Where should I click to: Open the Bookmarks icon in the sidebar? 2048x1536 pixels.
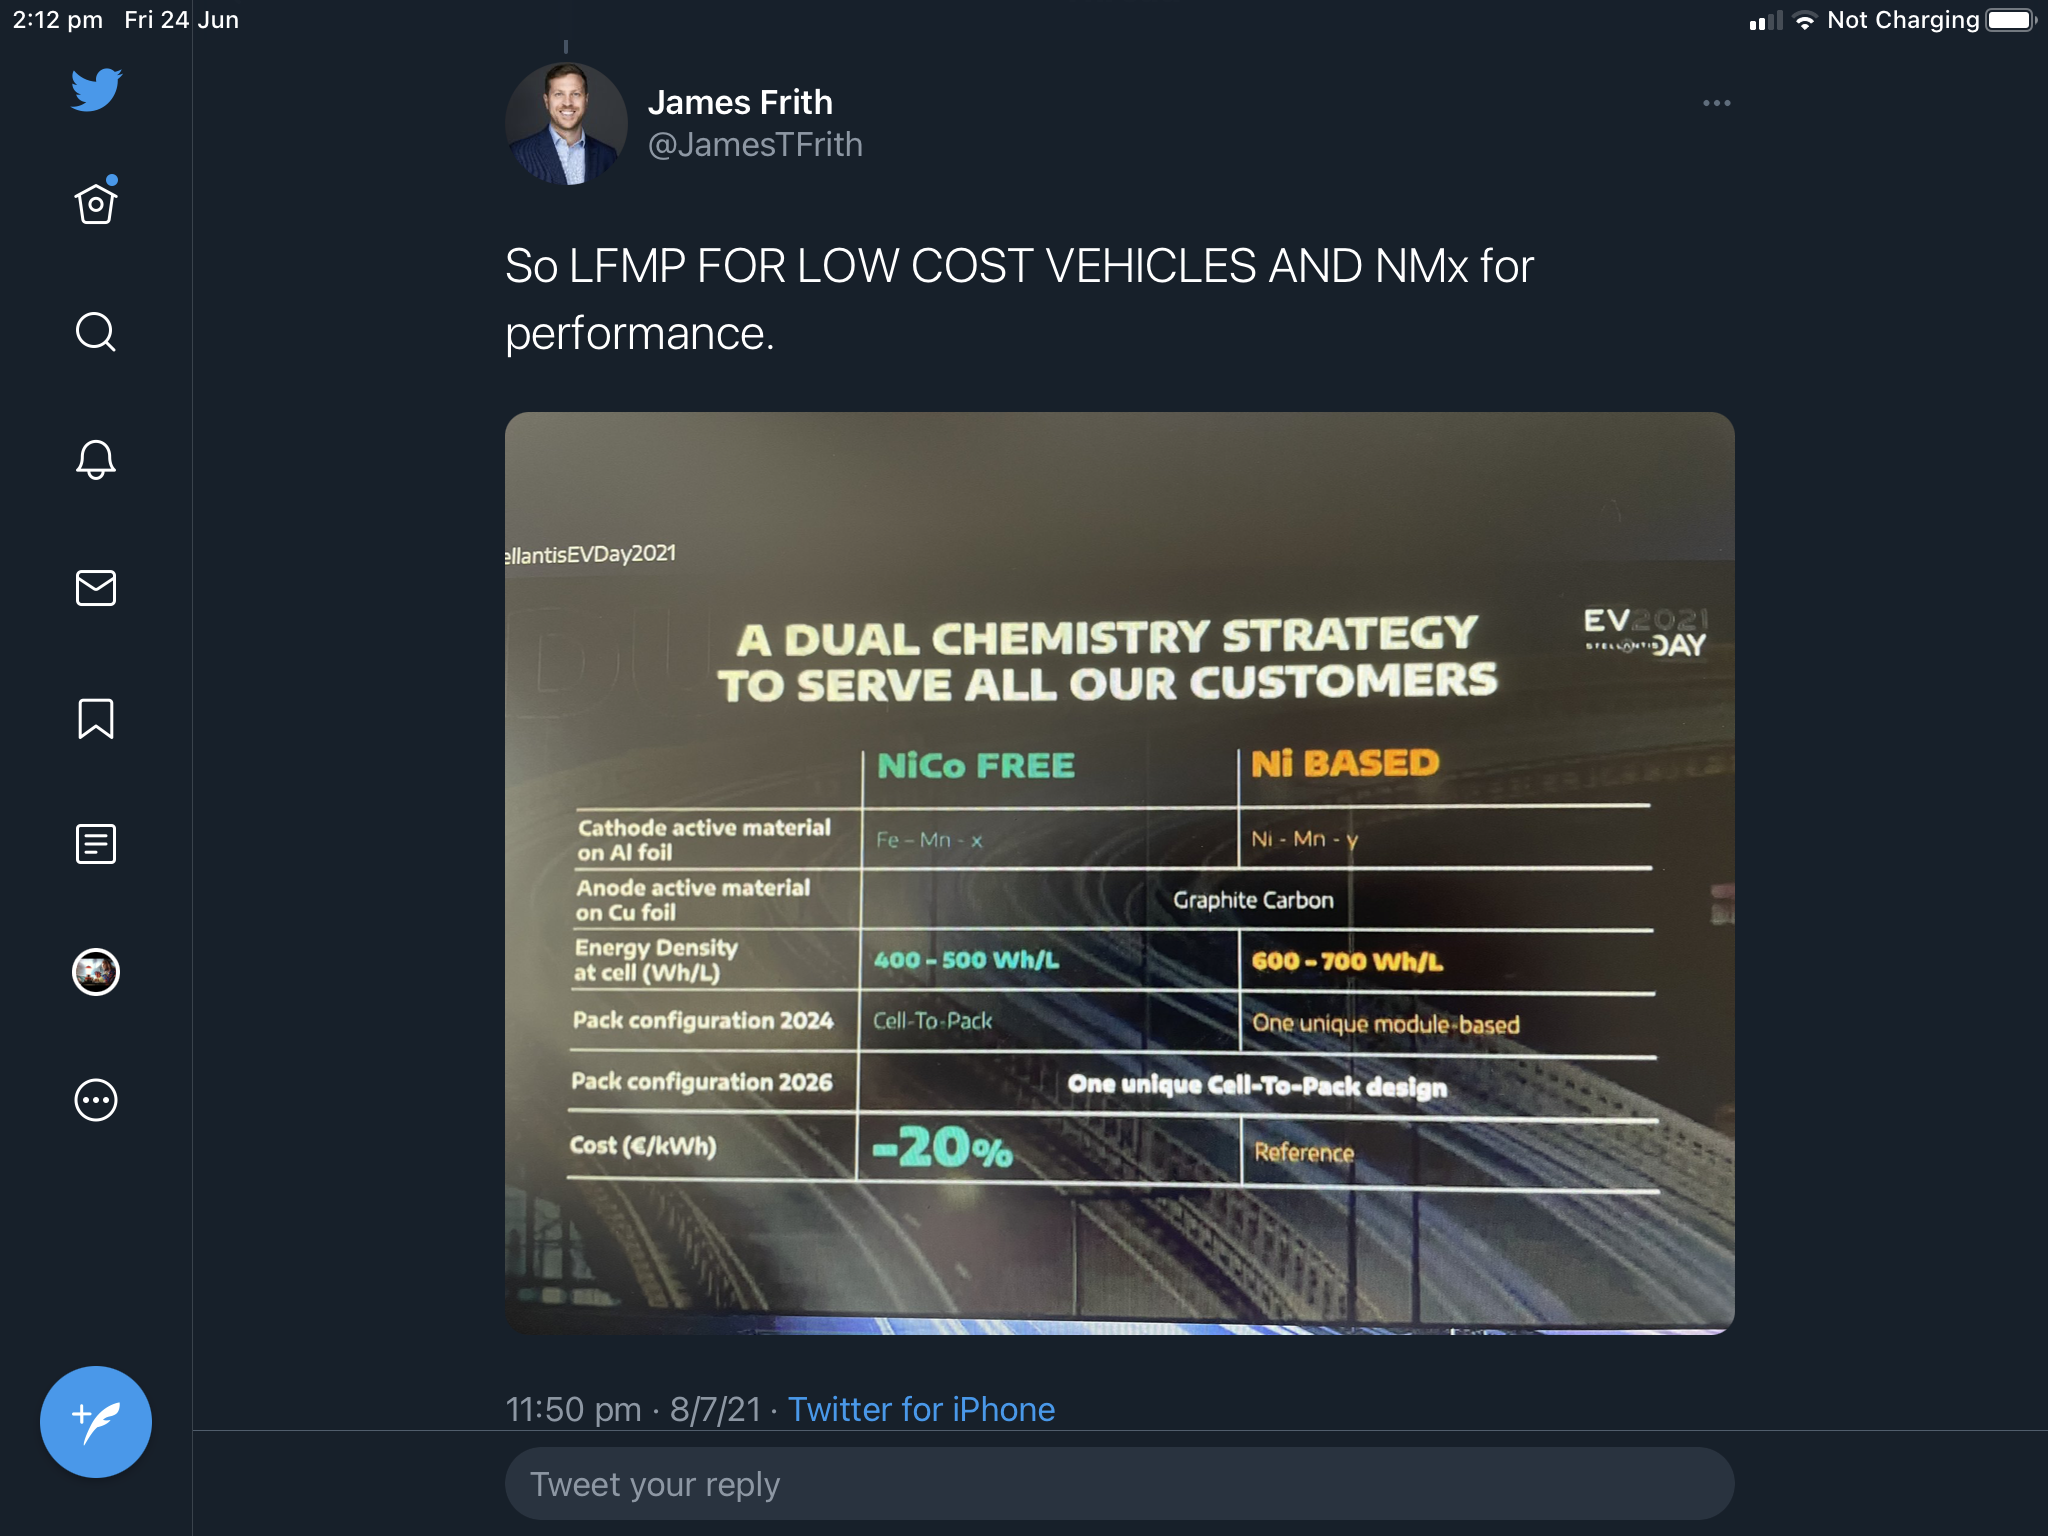pyautogui.click(x=96, y=718)
